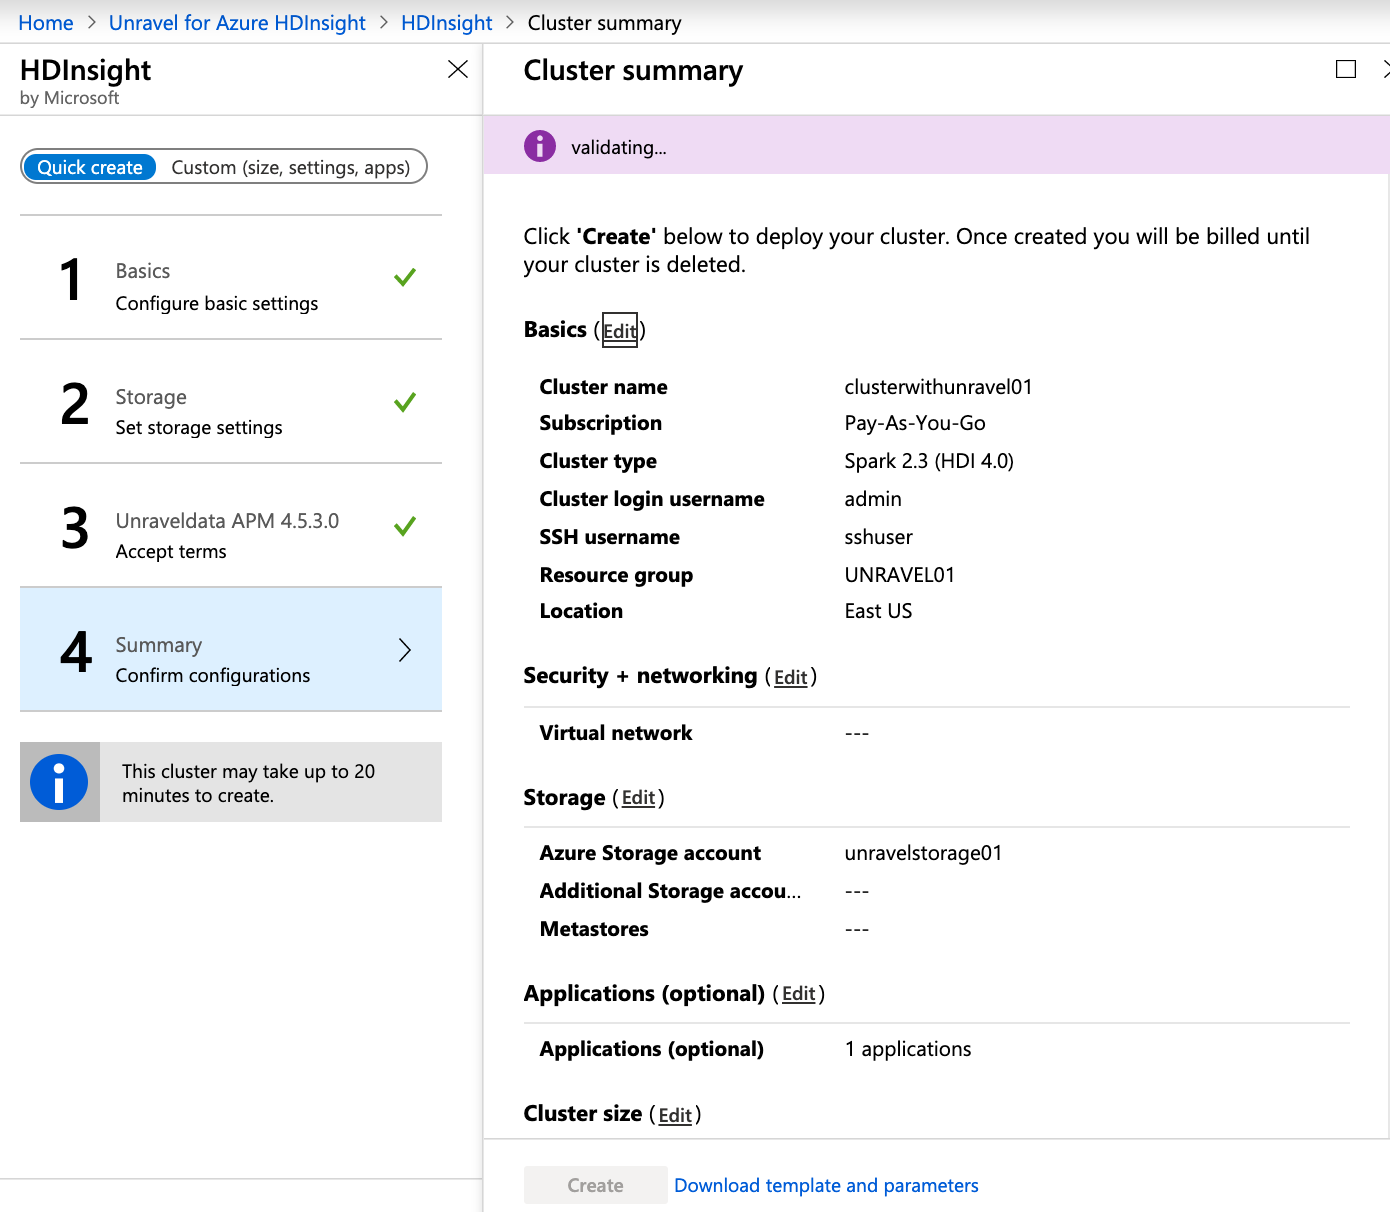1390x1212 pixels.
Task: Click the Spark 2.3 (HDI 4.0) value
Action: coord(929,461)
